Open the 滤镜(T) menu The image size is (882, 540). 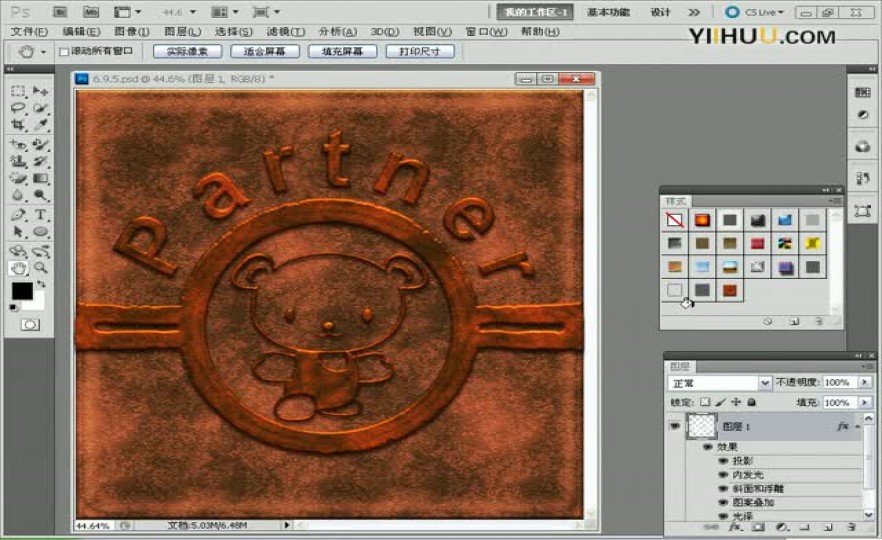tap(286, 32)
